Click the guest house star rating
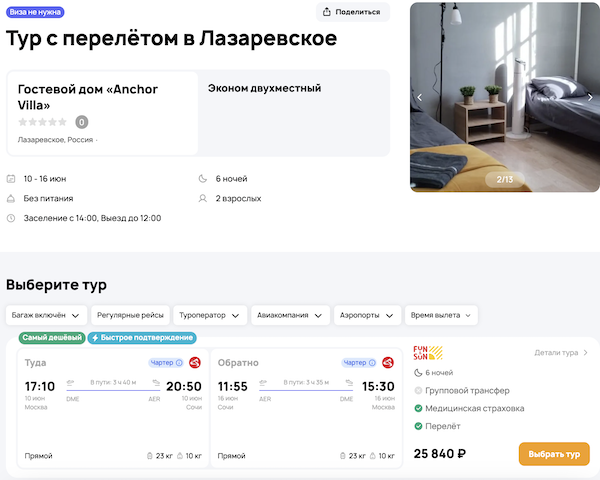The image size is (600, 480). click(x=43, y=122)
